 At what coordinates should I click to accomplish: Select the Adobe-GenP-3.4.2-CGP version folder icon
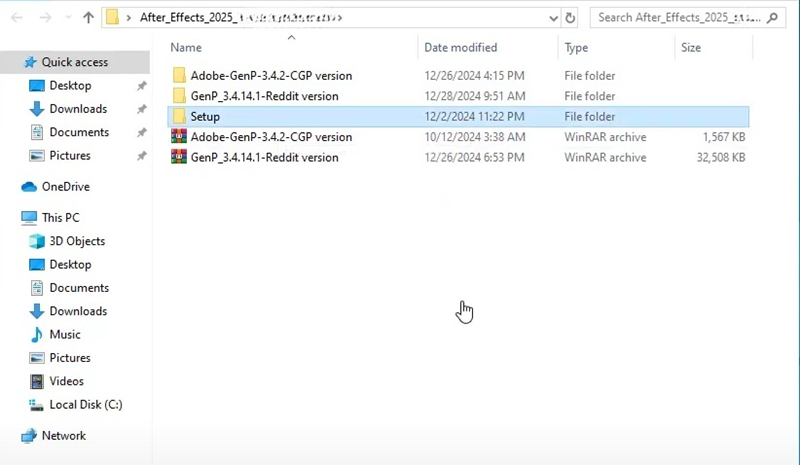tap(179, 76)
